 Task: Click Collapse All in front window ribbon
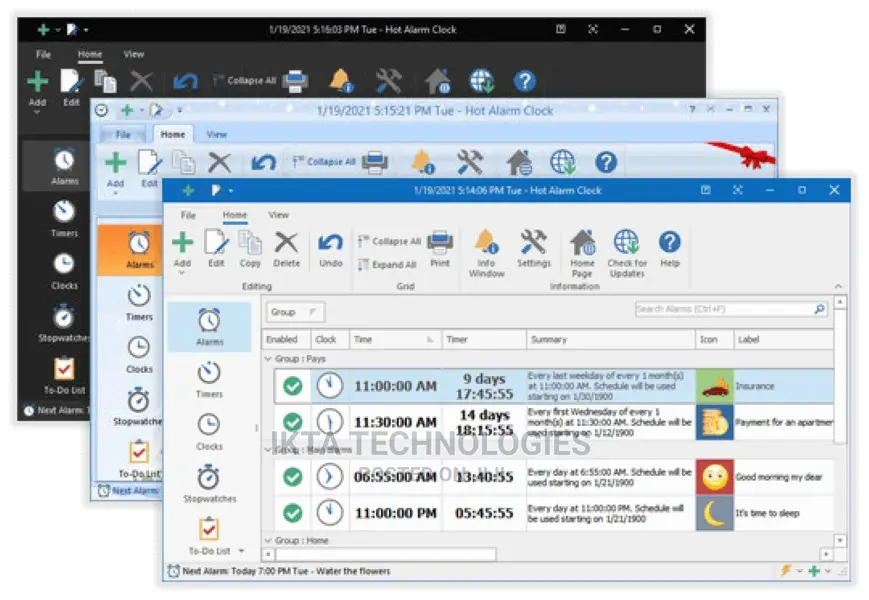pos(390,242)
